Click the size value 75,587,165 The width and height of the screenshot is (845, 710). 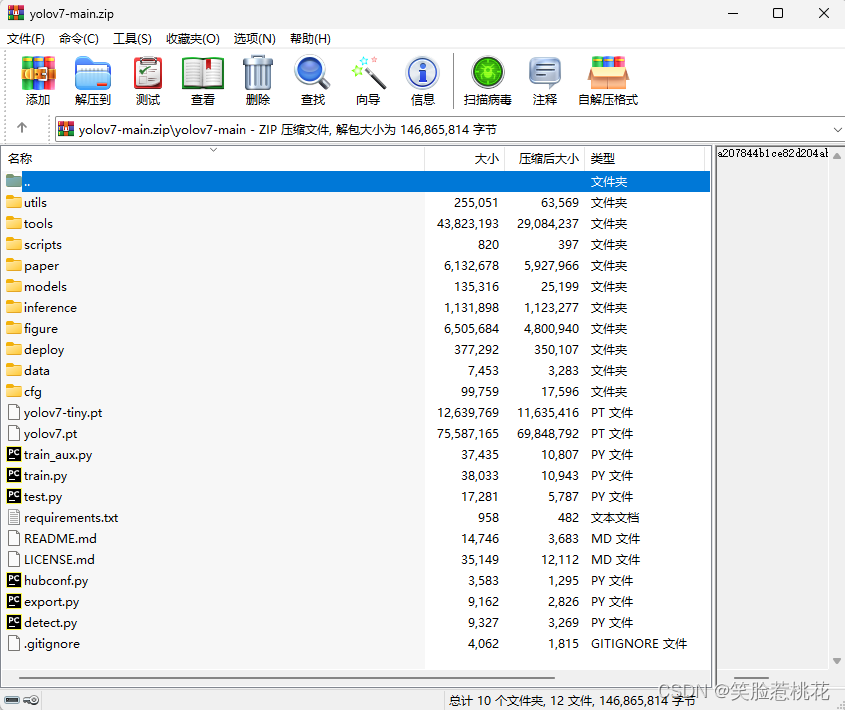(x=468, y=433)
